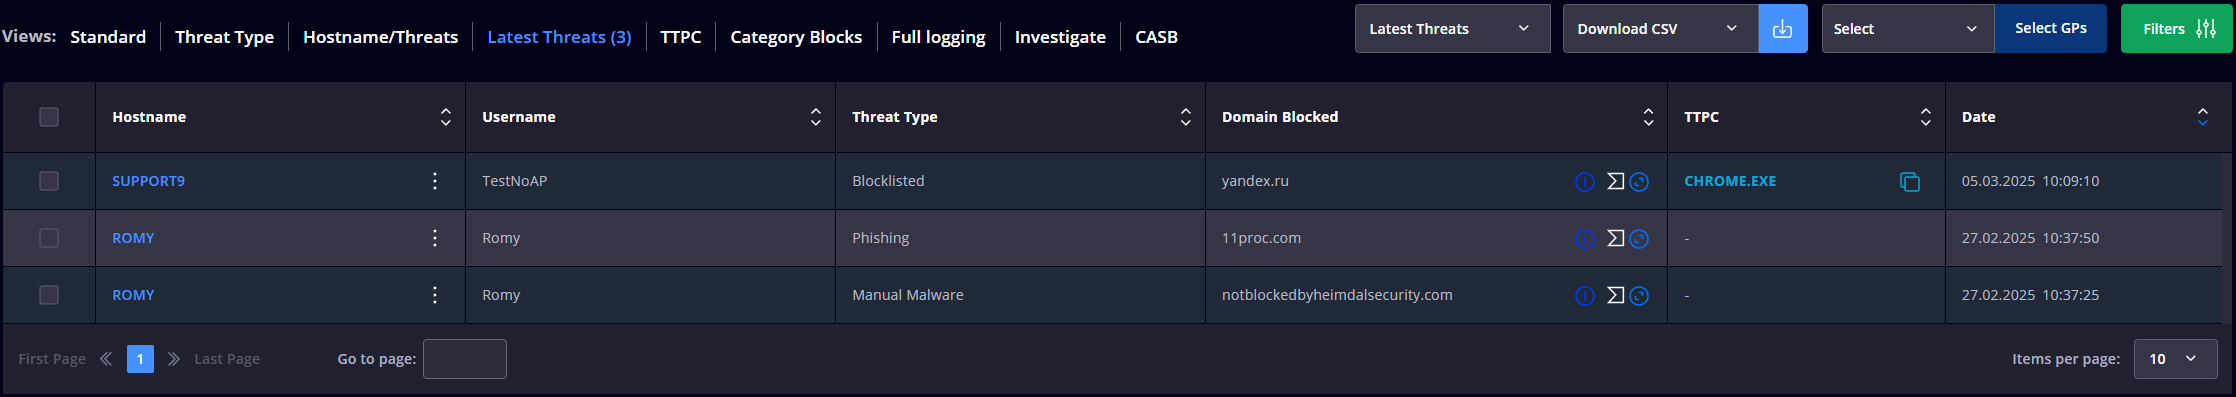Expand the Latest Threats dropdown
The height and width of the screenshot is (397, 2236).
pos(1452,29)
